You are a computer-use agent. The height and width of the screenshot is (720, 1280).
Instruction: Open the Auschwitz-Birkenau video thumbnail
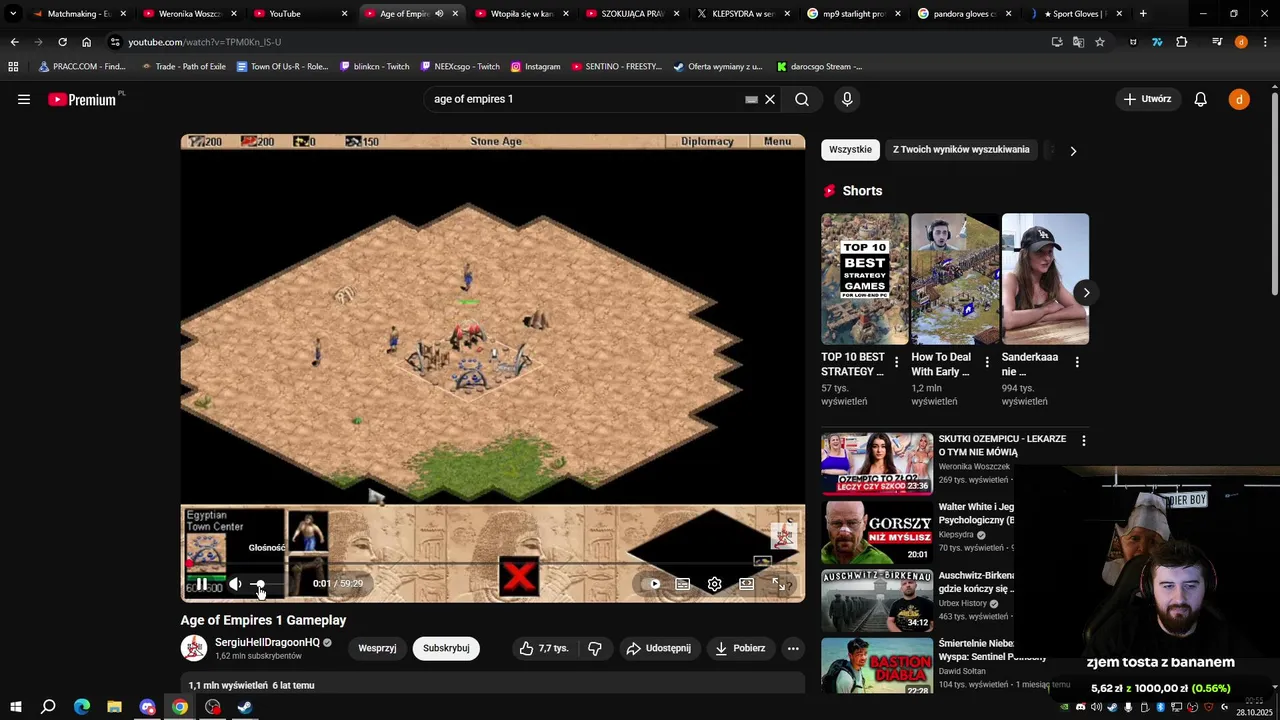pos(877,600)
